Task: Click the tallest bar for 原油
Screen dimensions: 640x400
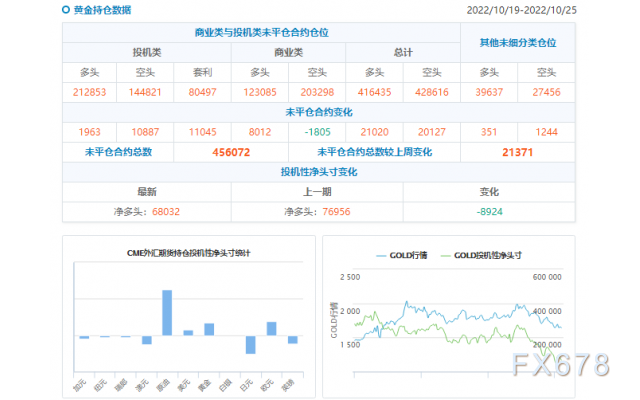Action: pos(167,313)
